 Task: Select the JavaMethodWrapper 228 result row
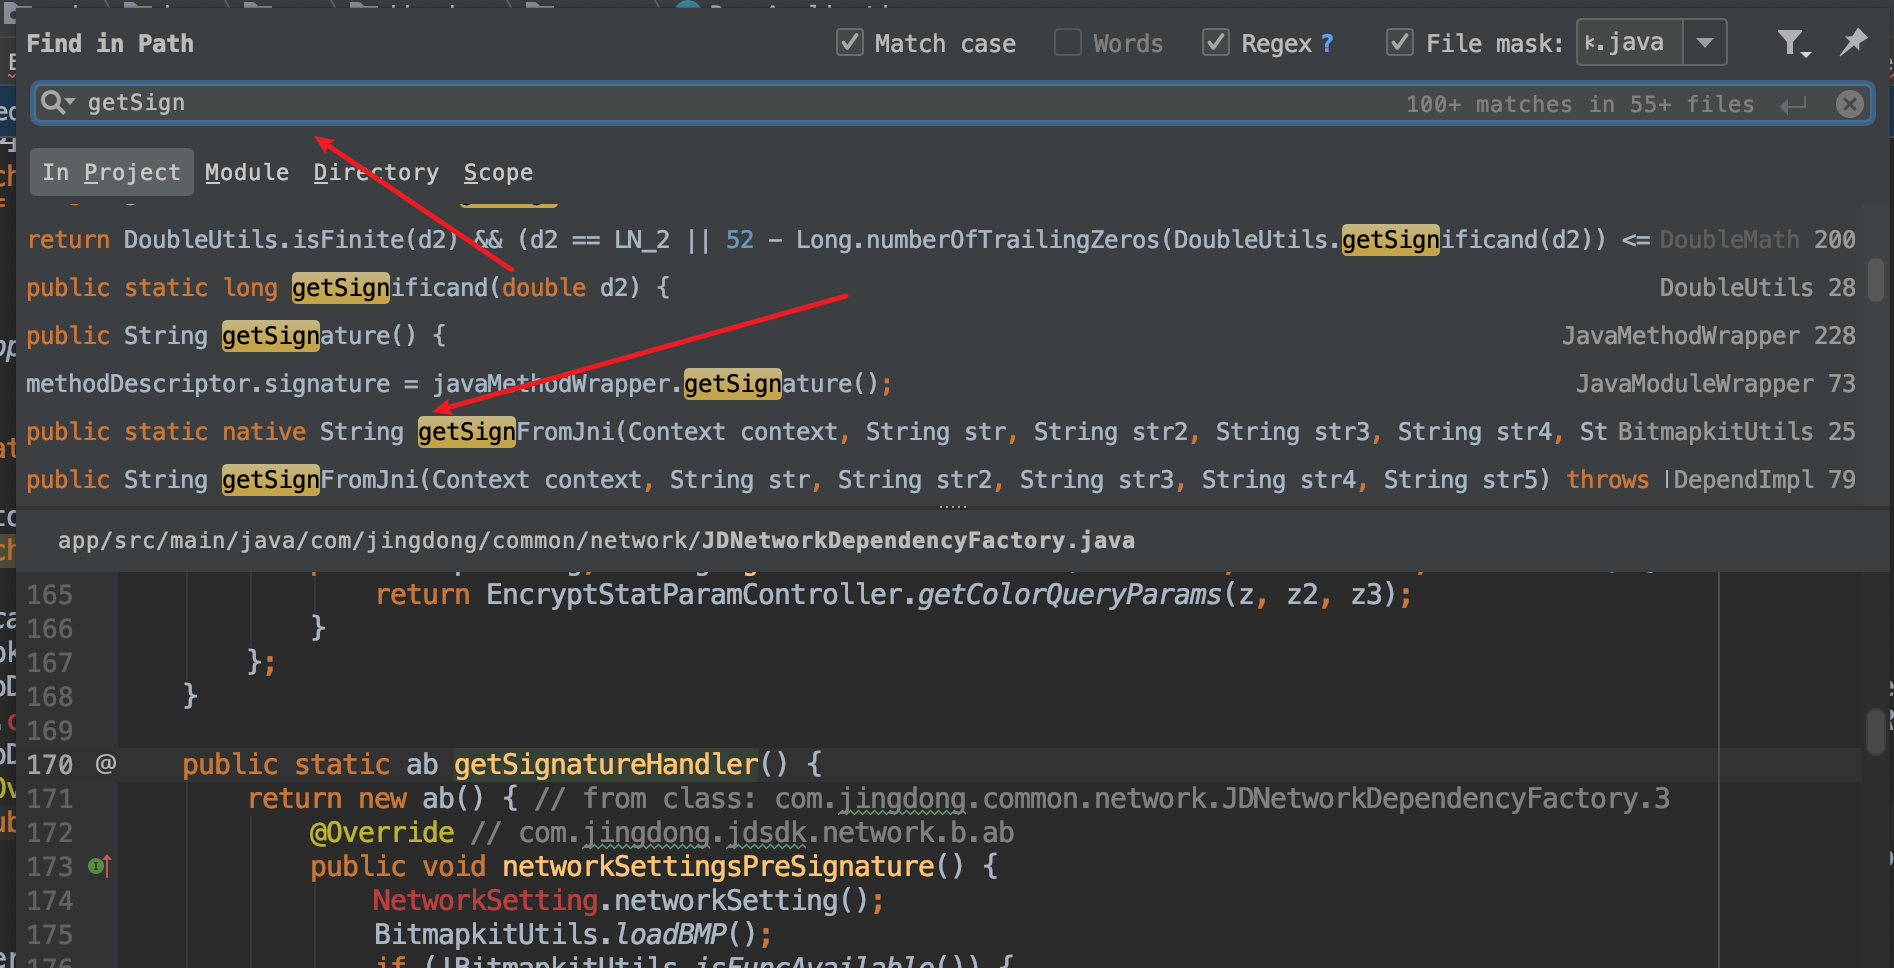(x=940, y=336)
